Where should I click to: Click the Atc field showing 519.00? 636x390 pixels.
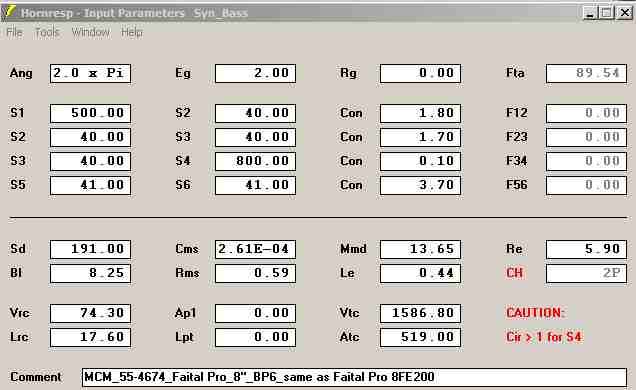pos(420,337)
